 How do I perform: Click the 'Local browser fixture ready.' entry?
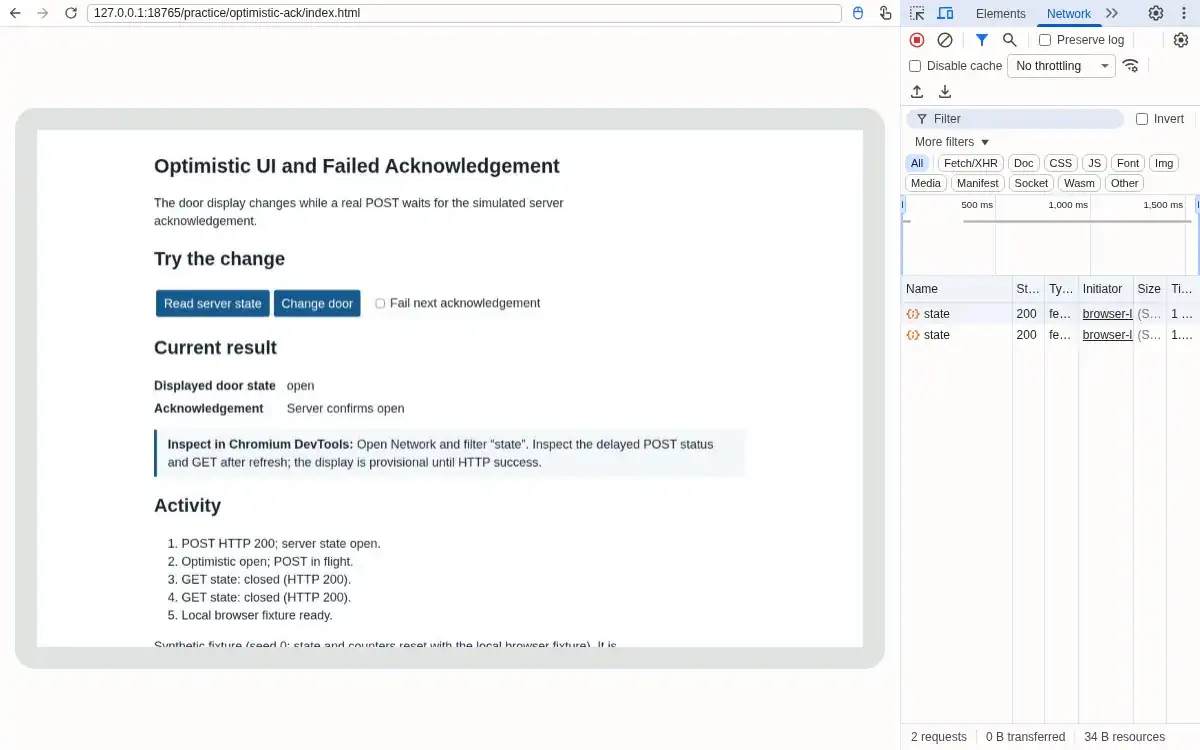[257, 615]
